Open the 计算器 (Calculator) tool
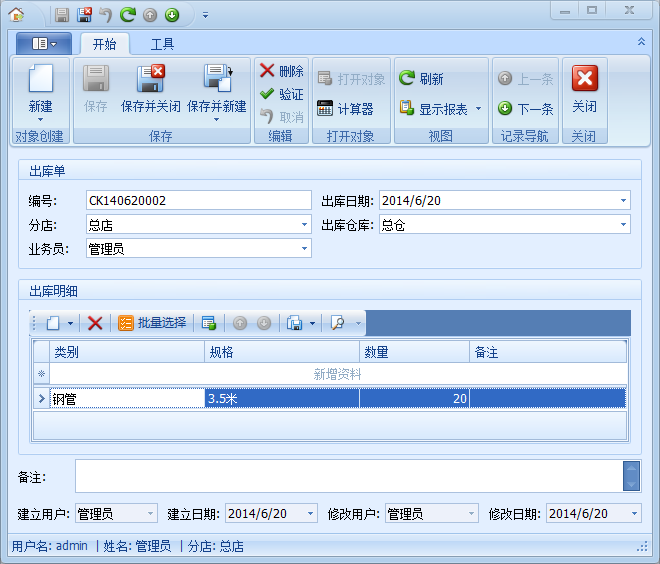The height and width of the screenshot is (564, 660). tap(345, 109)
